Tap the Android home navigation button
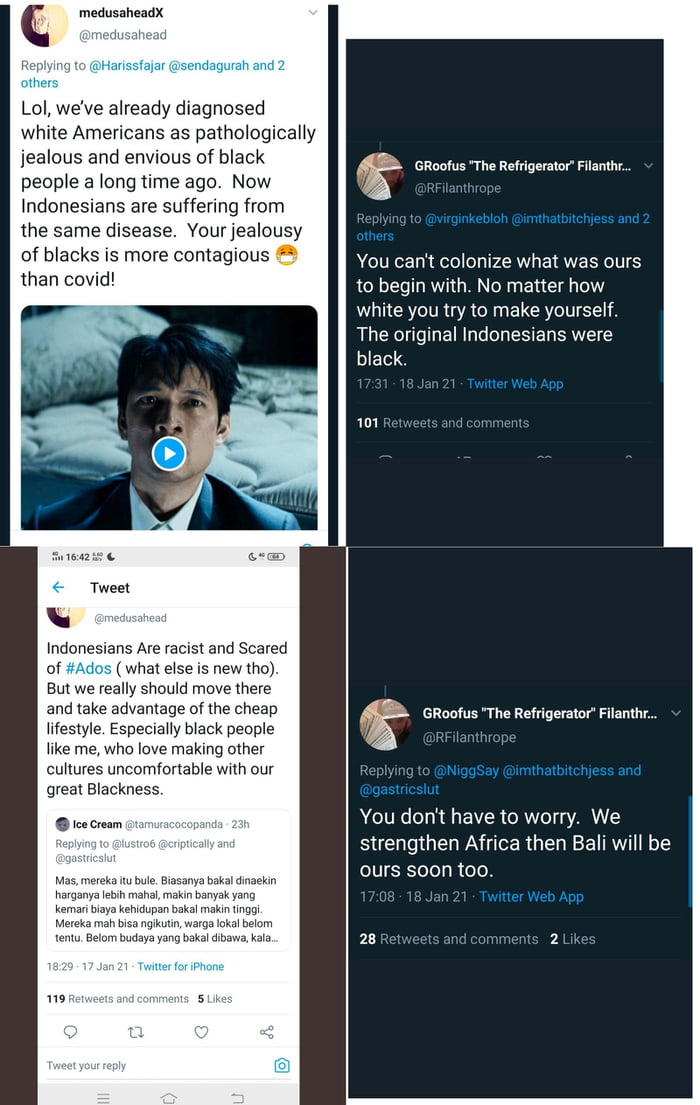This screenshot has width=700, height=1105. [x=169, y=1097]
